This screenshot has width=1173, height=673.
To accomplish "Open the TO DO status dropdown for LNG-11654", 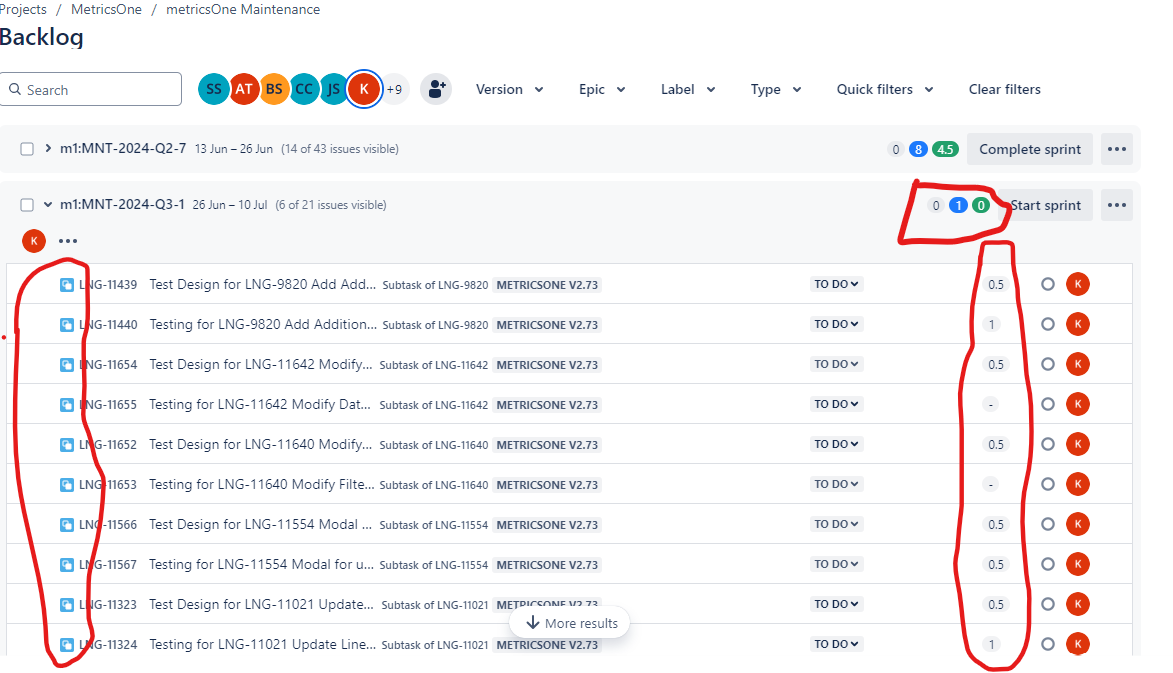I will (x=836, y=364).
